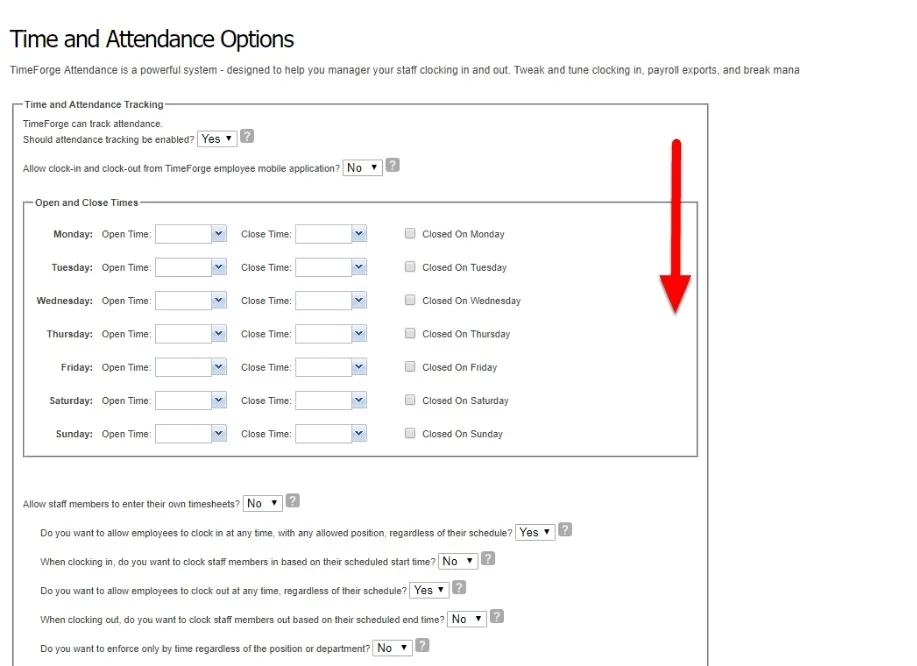The height and width of the screenshot is (666, 917).
Task: Expand Wednesday Close Time dropdown arrow
Action: [x=359, y=301]
